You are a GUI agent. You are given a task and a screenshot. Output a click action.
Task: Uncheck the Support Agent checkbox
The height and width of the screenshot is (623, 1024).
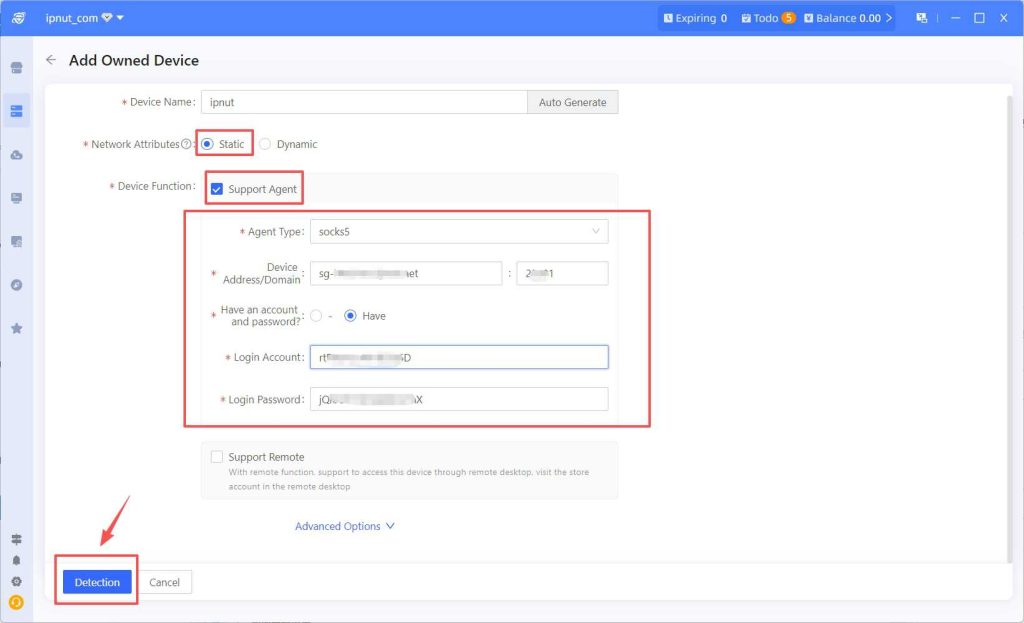pos(217,189)
